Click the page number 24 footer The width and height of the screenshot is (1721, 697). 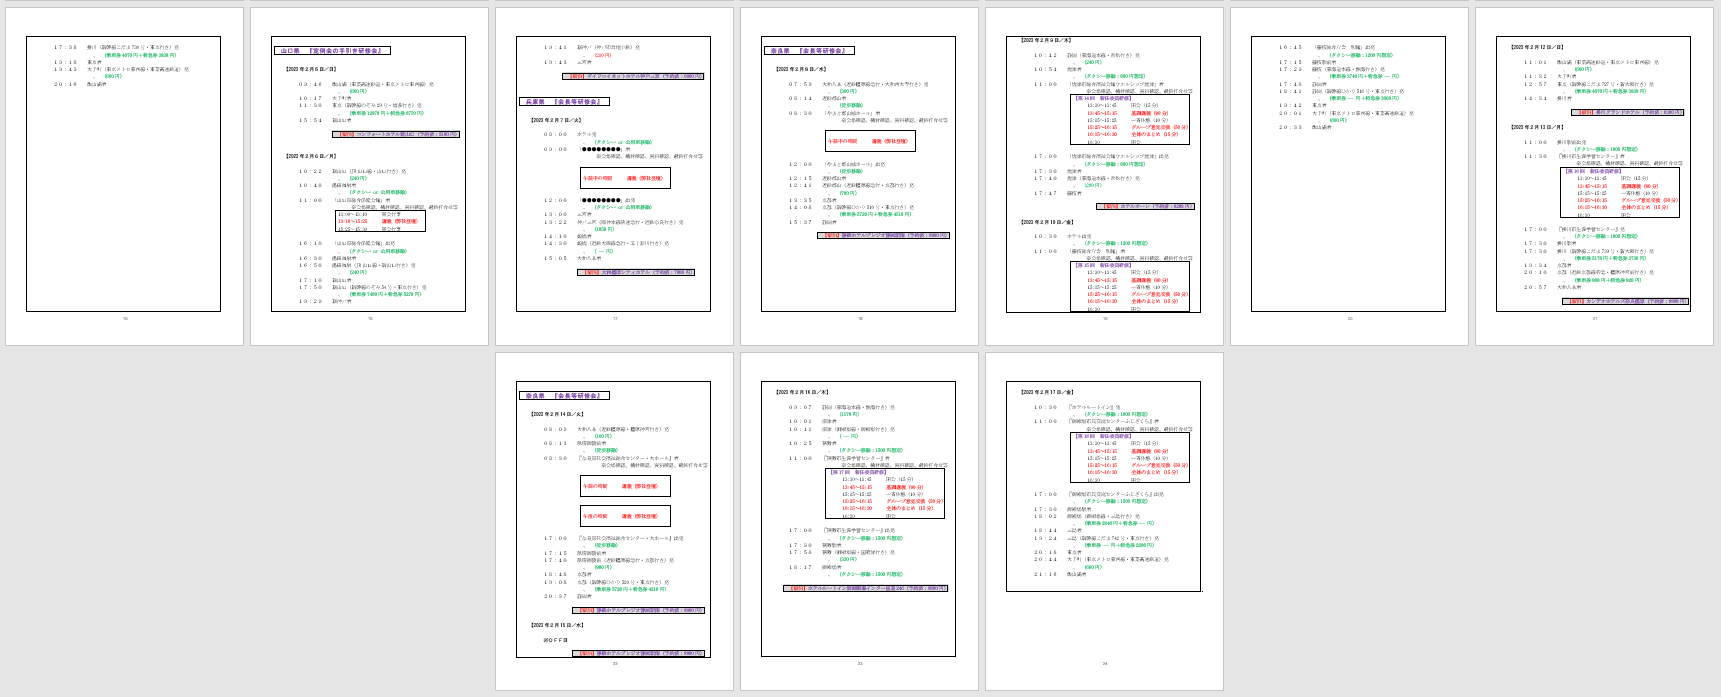[x=1104, y=663]
